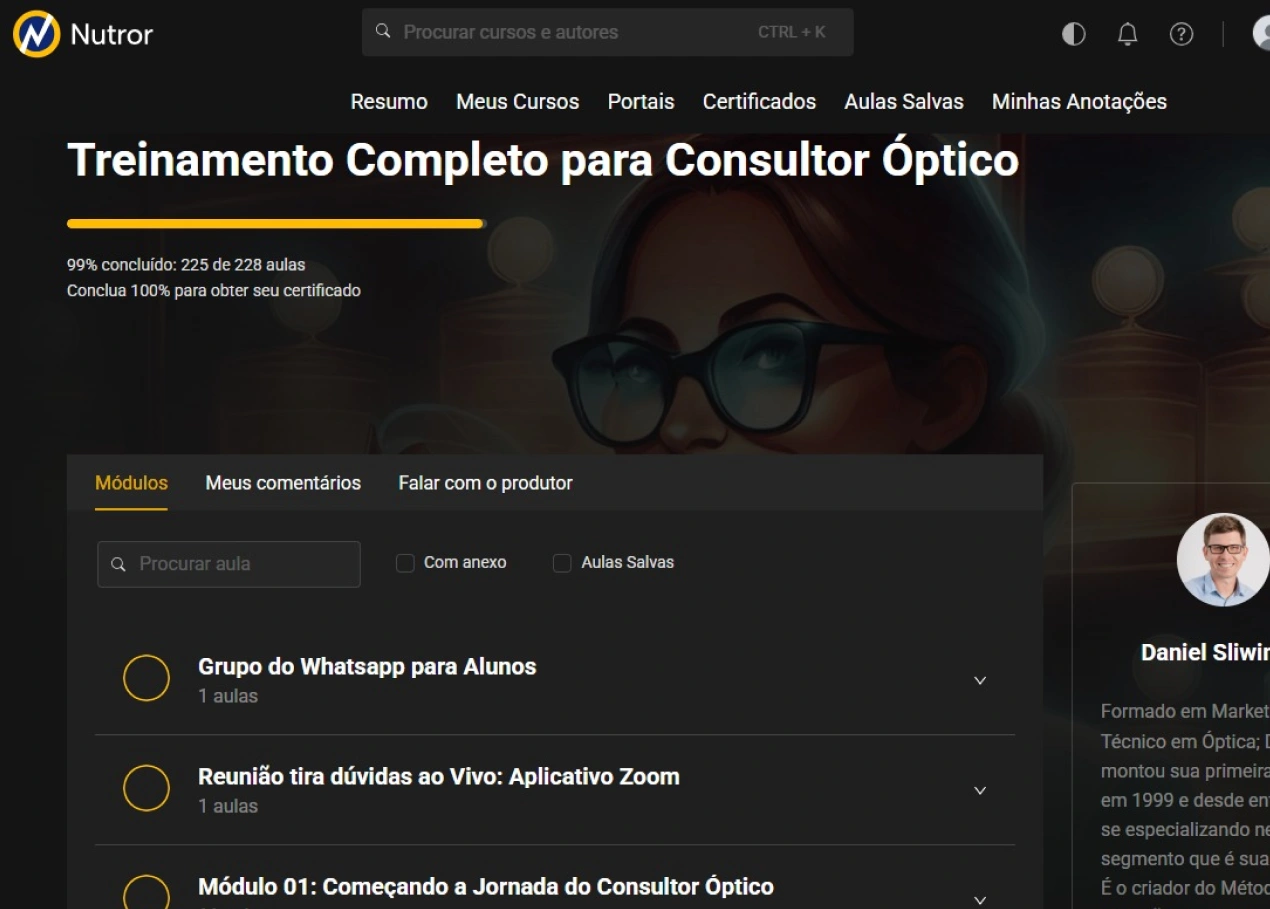Switch to the Meus comentários tab
1270x909 pixels.
[x=283, y=483]
